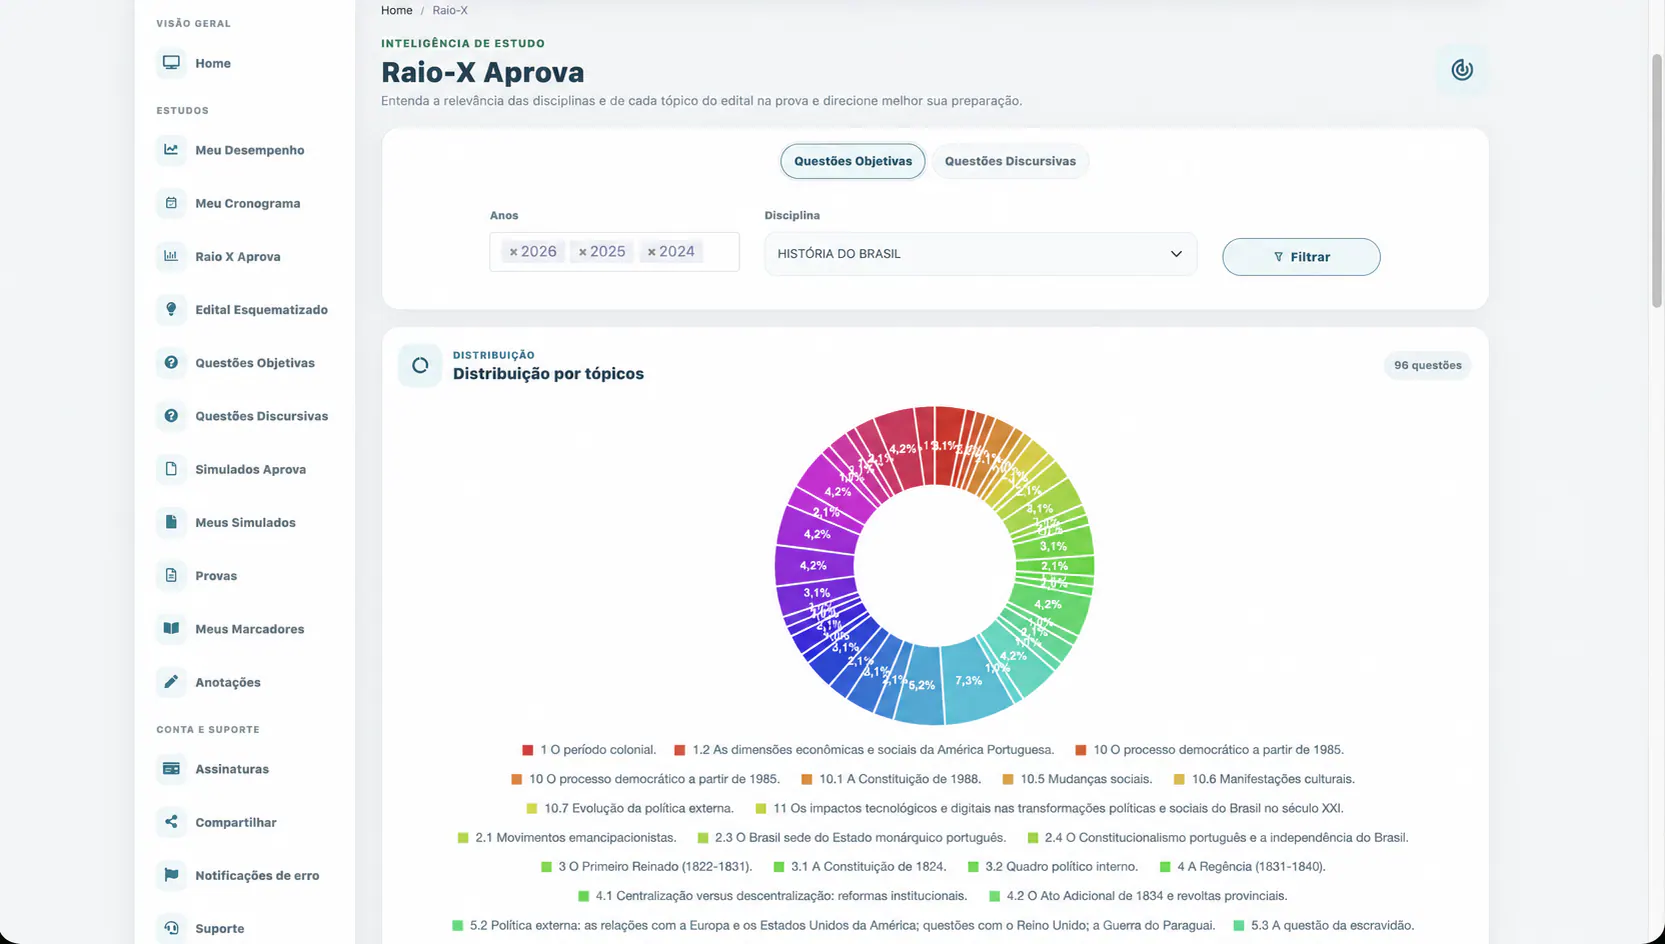Image resolution: width=1665 pixels, height=944 pixels.
Task: Open the Disciplina dropdown HISTÓRIA DO BRASIL
Action: pyautogui.click(x=980, y=254)
